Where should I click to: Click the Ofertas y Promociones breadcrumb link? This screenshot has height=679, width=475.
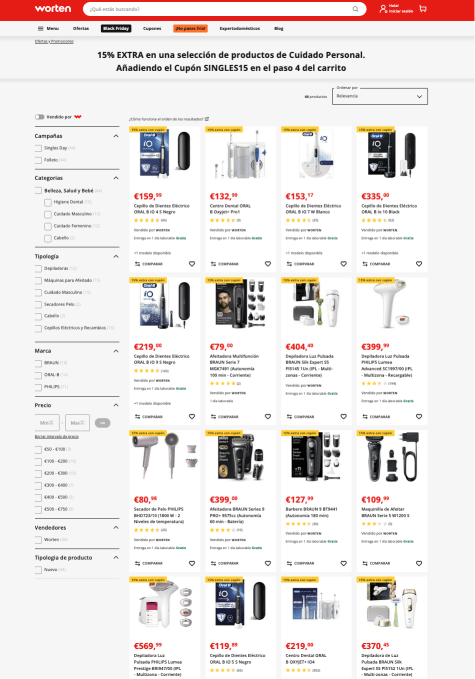tap(54, 42)
